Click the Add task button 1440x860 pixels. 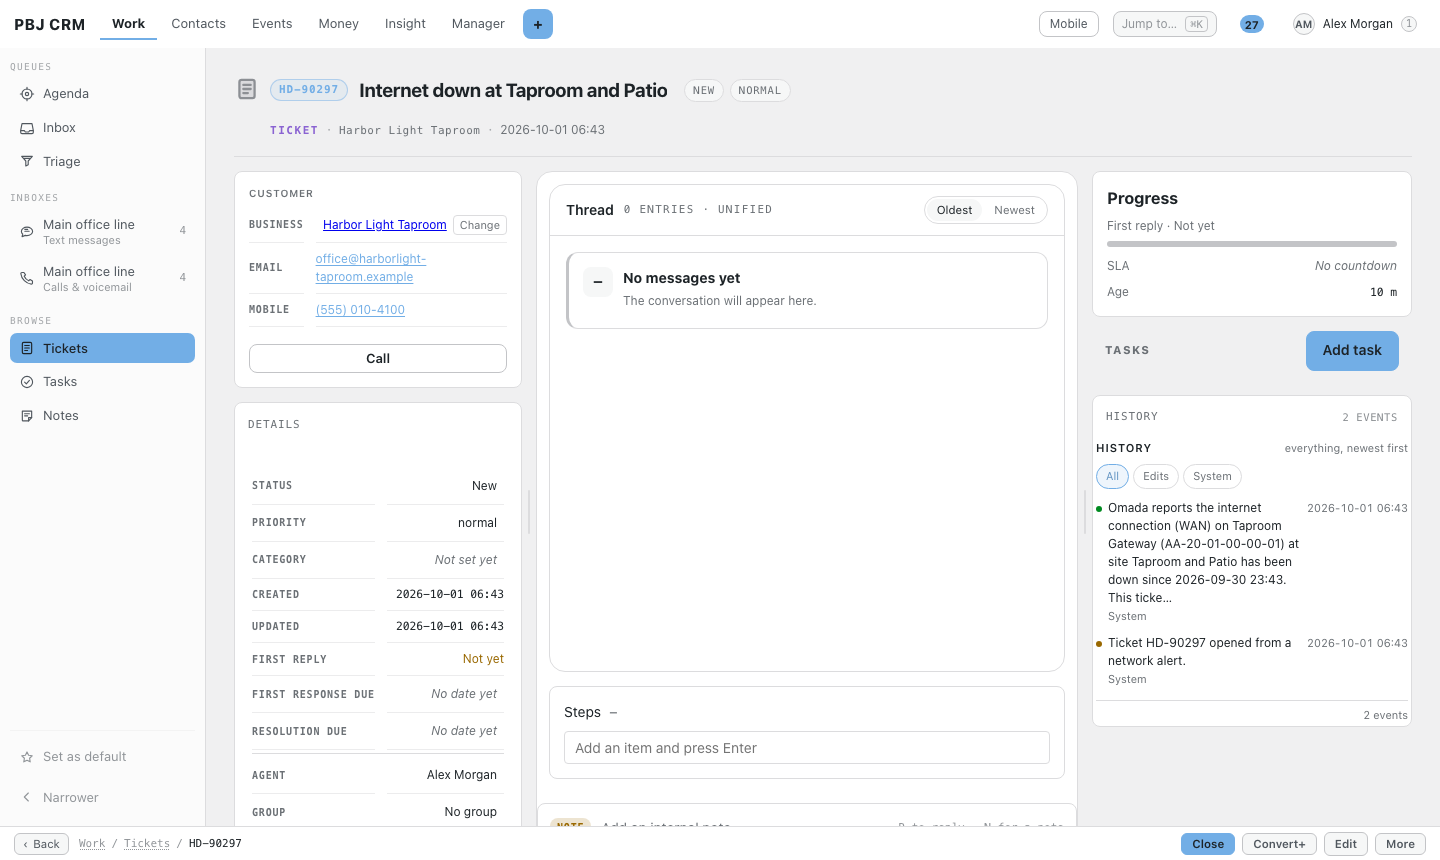pyautogui.click(x=1352, y=351)
